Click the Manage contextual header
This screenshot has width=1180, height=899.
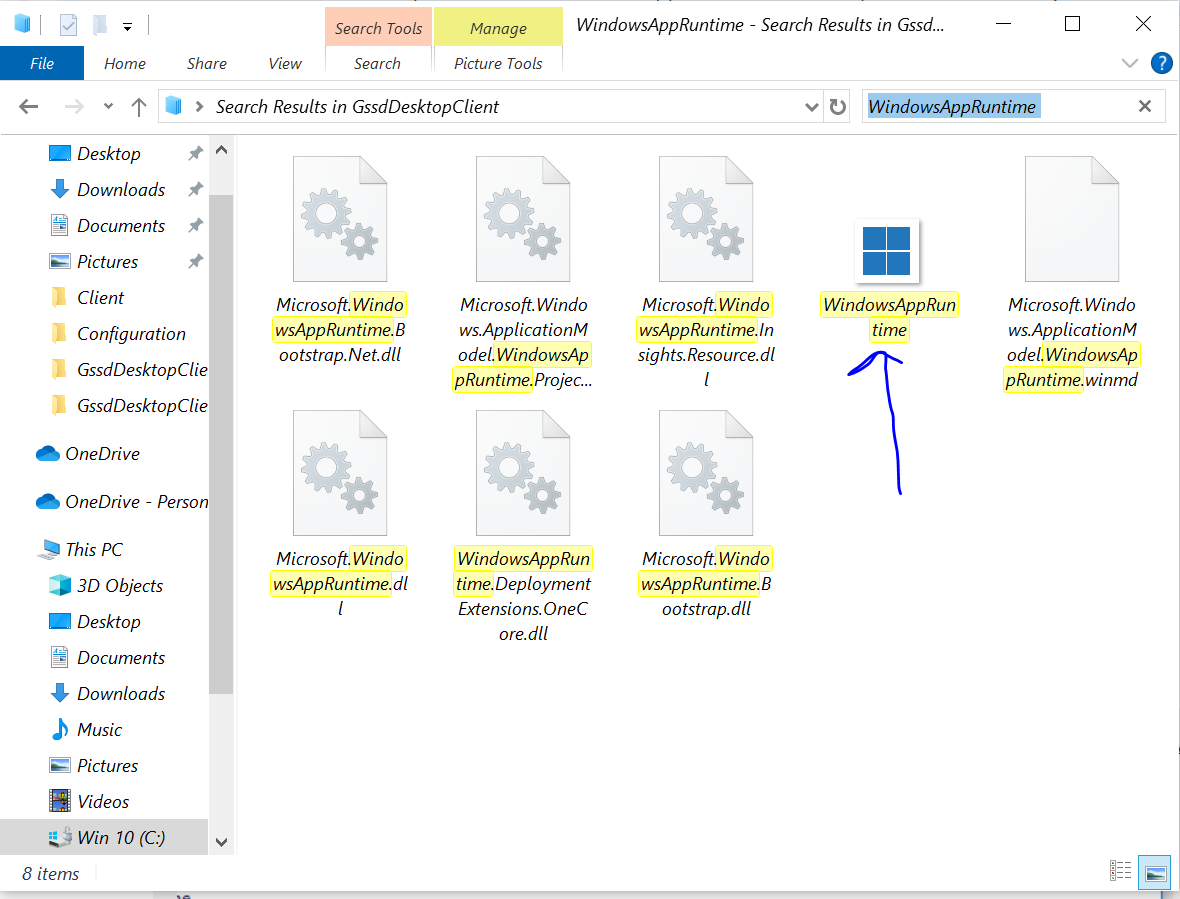pos(498,28)
